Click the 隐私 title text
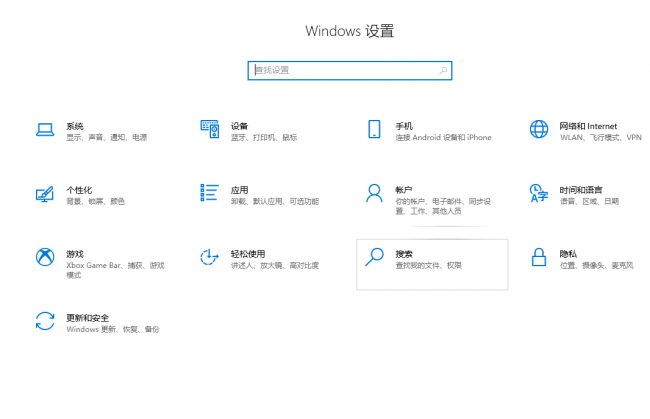 [568, 254]
